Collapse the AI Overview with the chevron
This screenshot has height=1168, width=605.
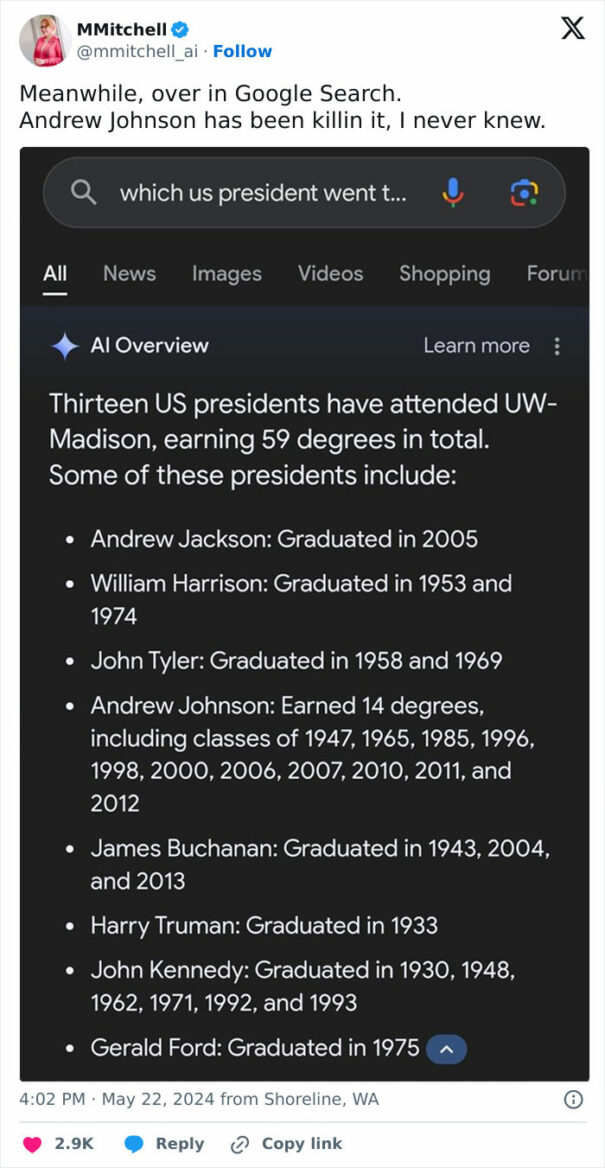point(446,1048)
